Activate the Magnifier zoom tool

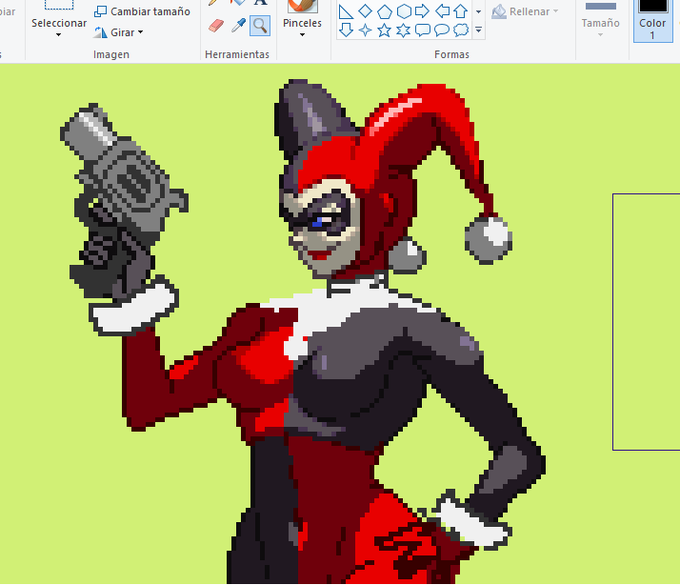tap(260, 26)
